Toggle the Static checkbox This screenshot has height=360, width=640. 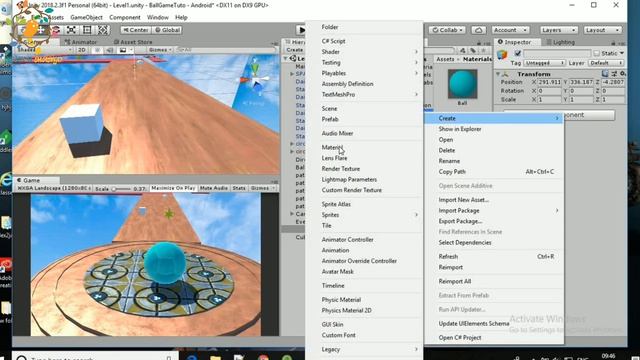596,53
